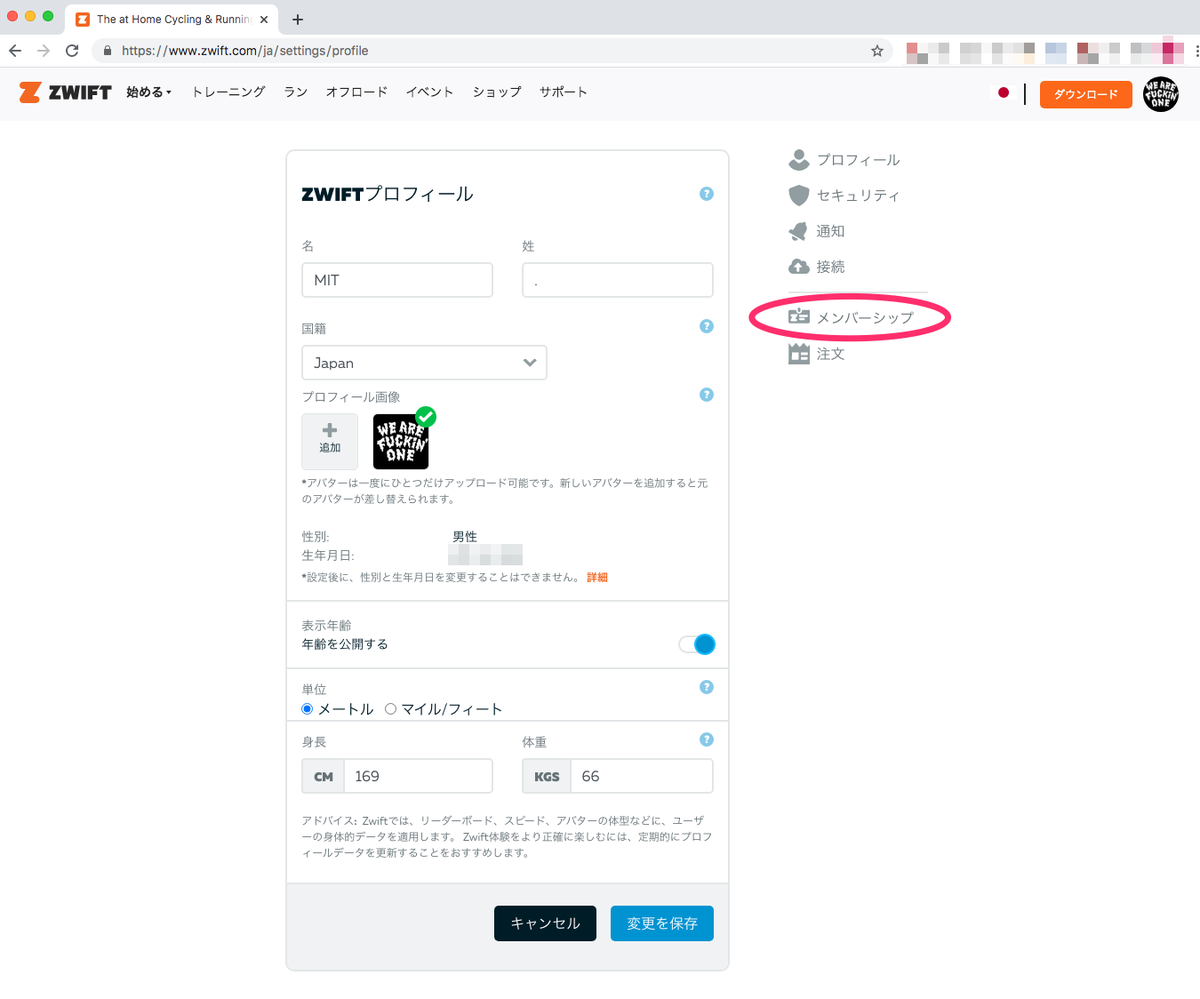Click the lock icon in address bar

(108, 50)
